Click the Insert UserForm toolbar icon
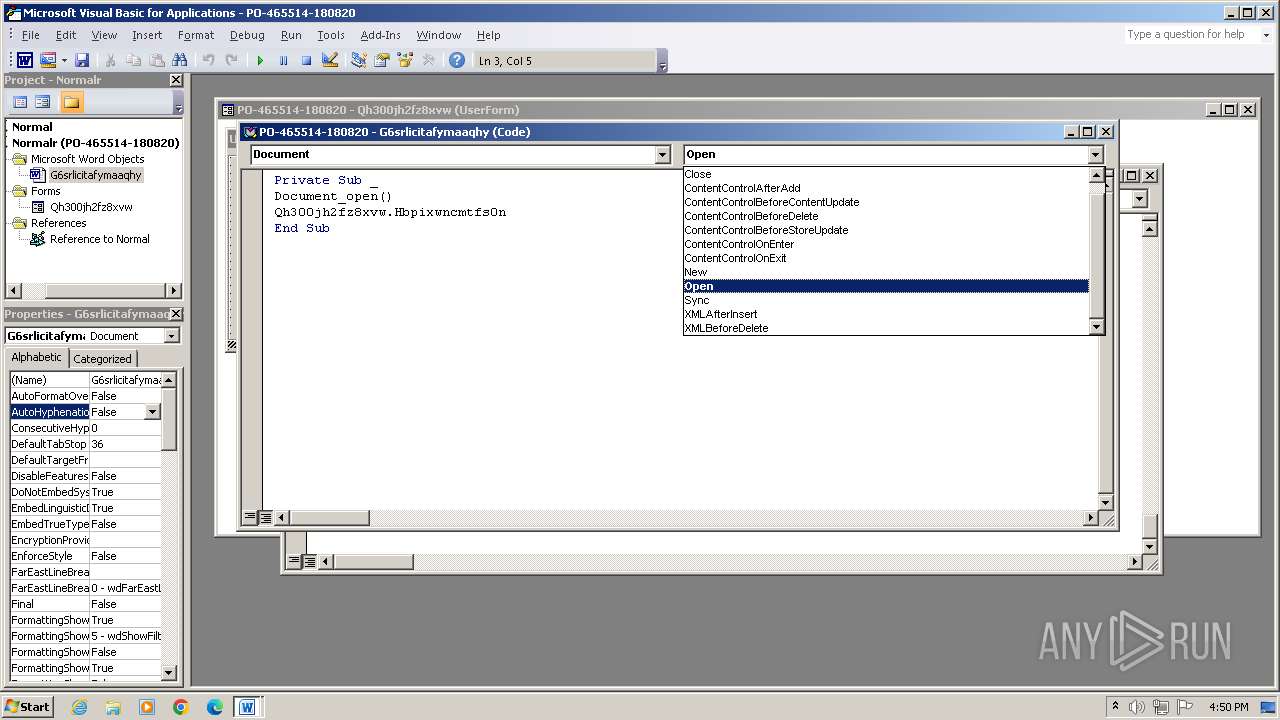 (x=47, y=60)
